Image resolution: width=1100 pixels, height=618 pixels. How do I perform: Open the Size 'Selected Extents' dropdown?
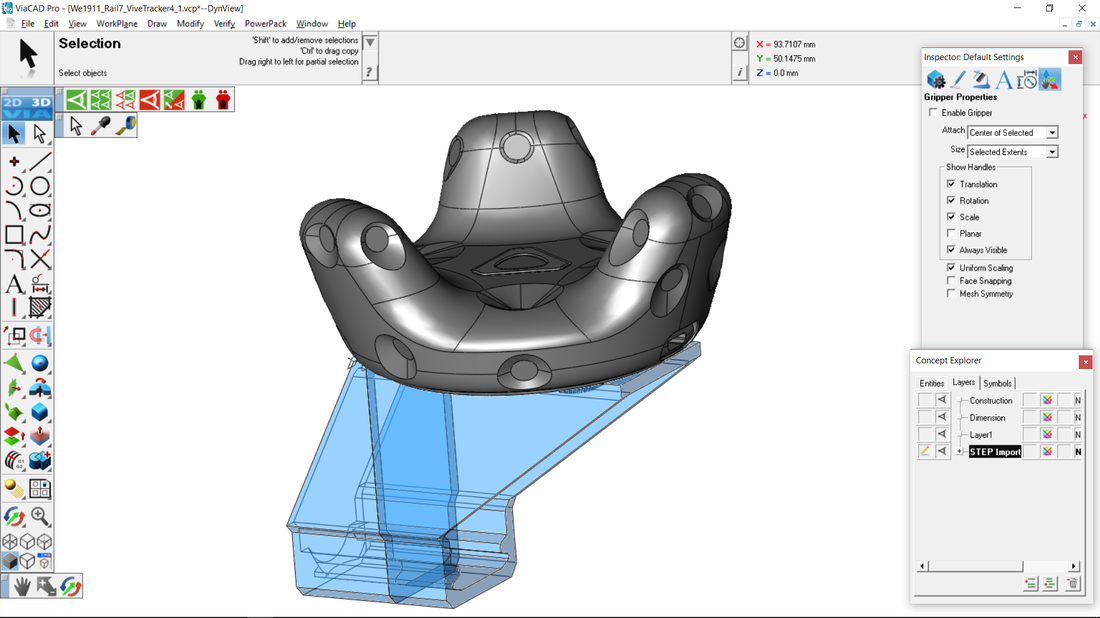(1052, 152)
